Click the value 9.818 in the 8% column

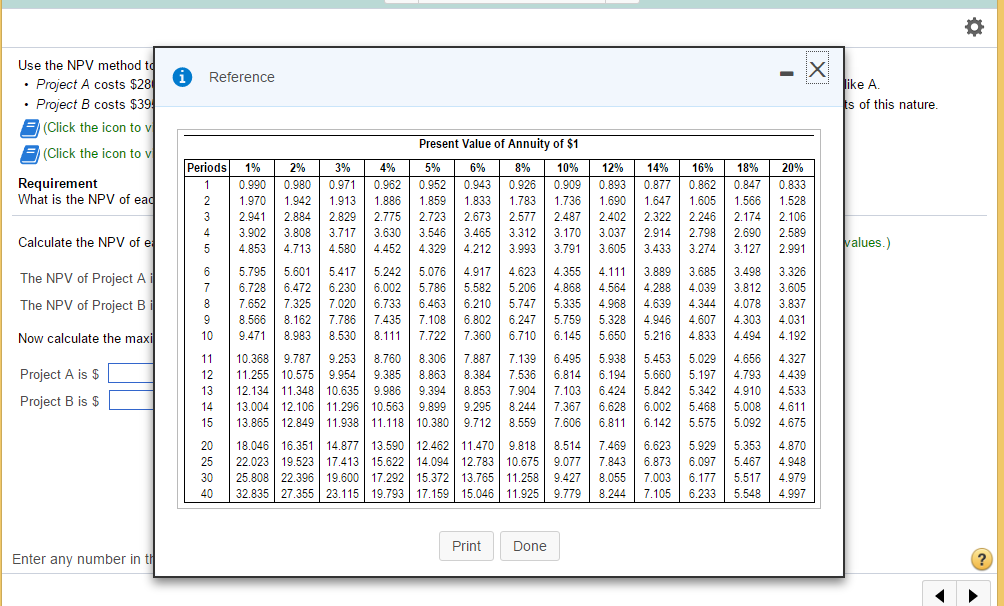tap(522, 446)
